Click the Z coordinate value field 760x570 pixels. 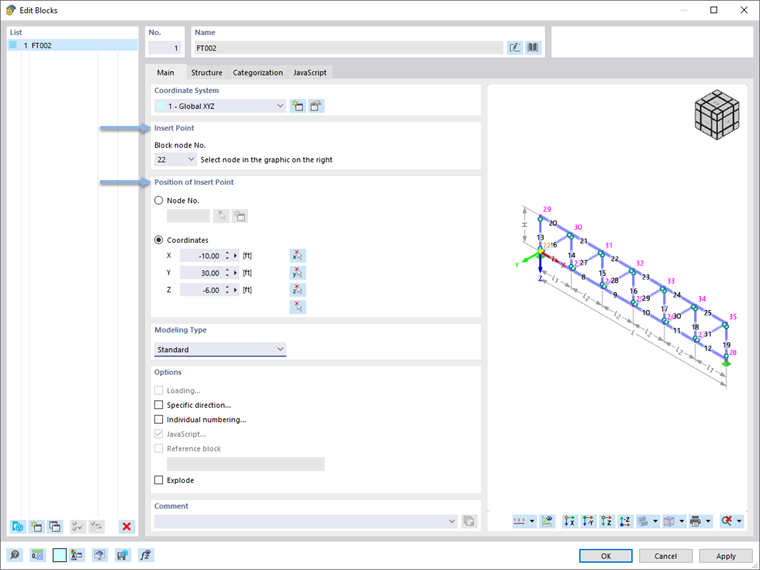point(201,290)
